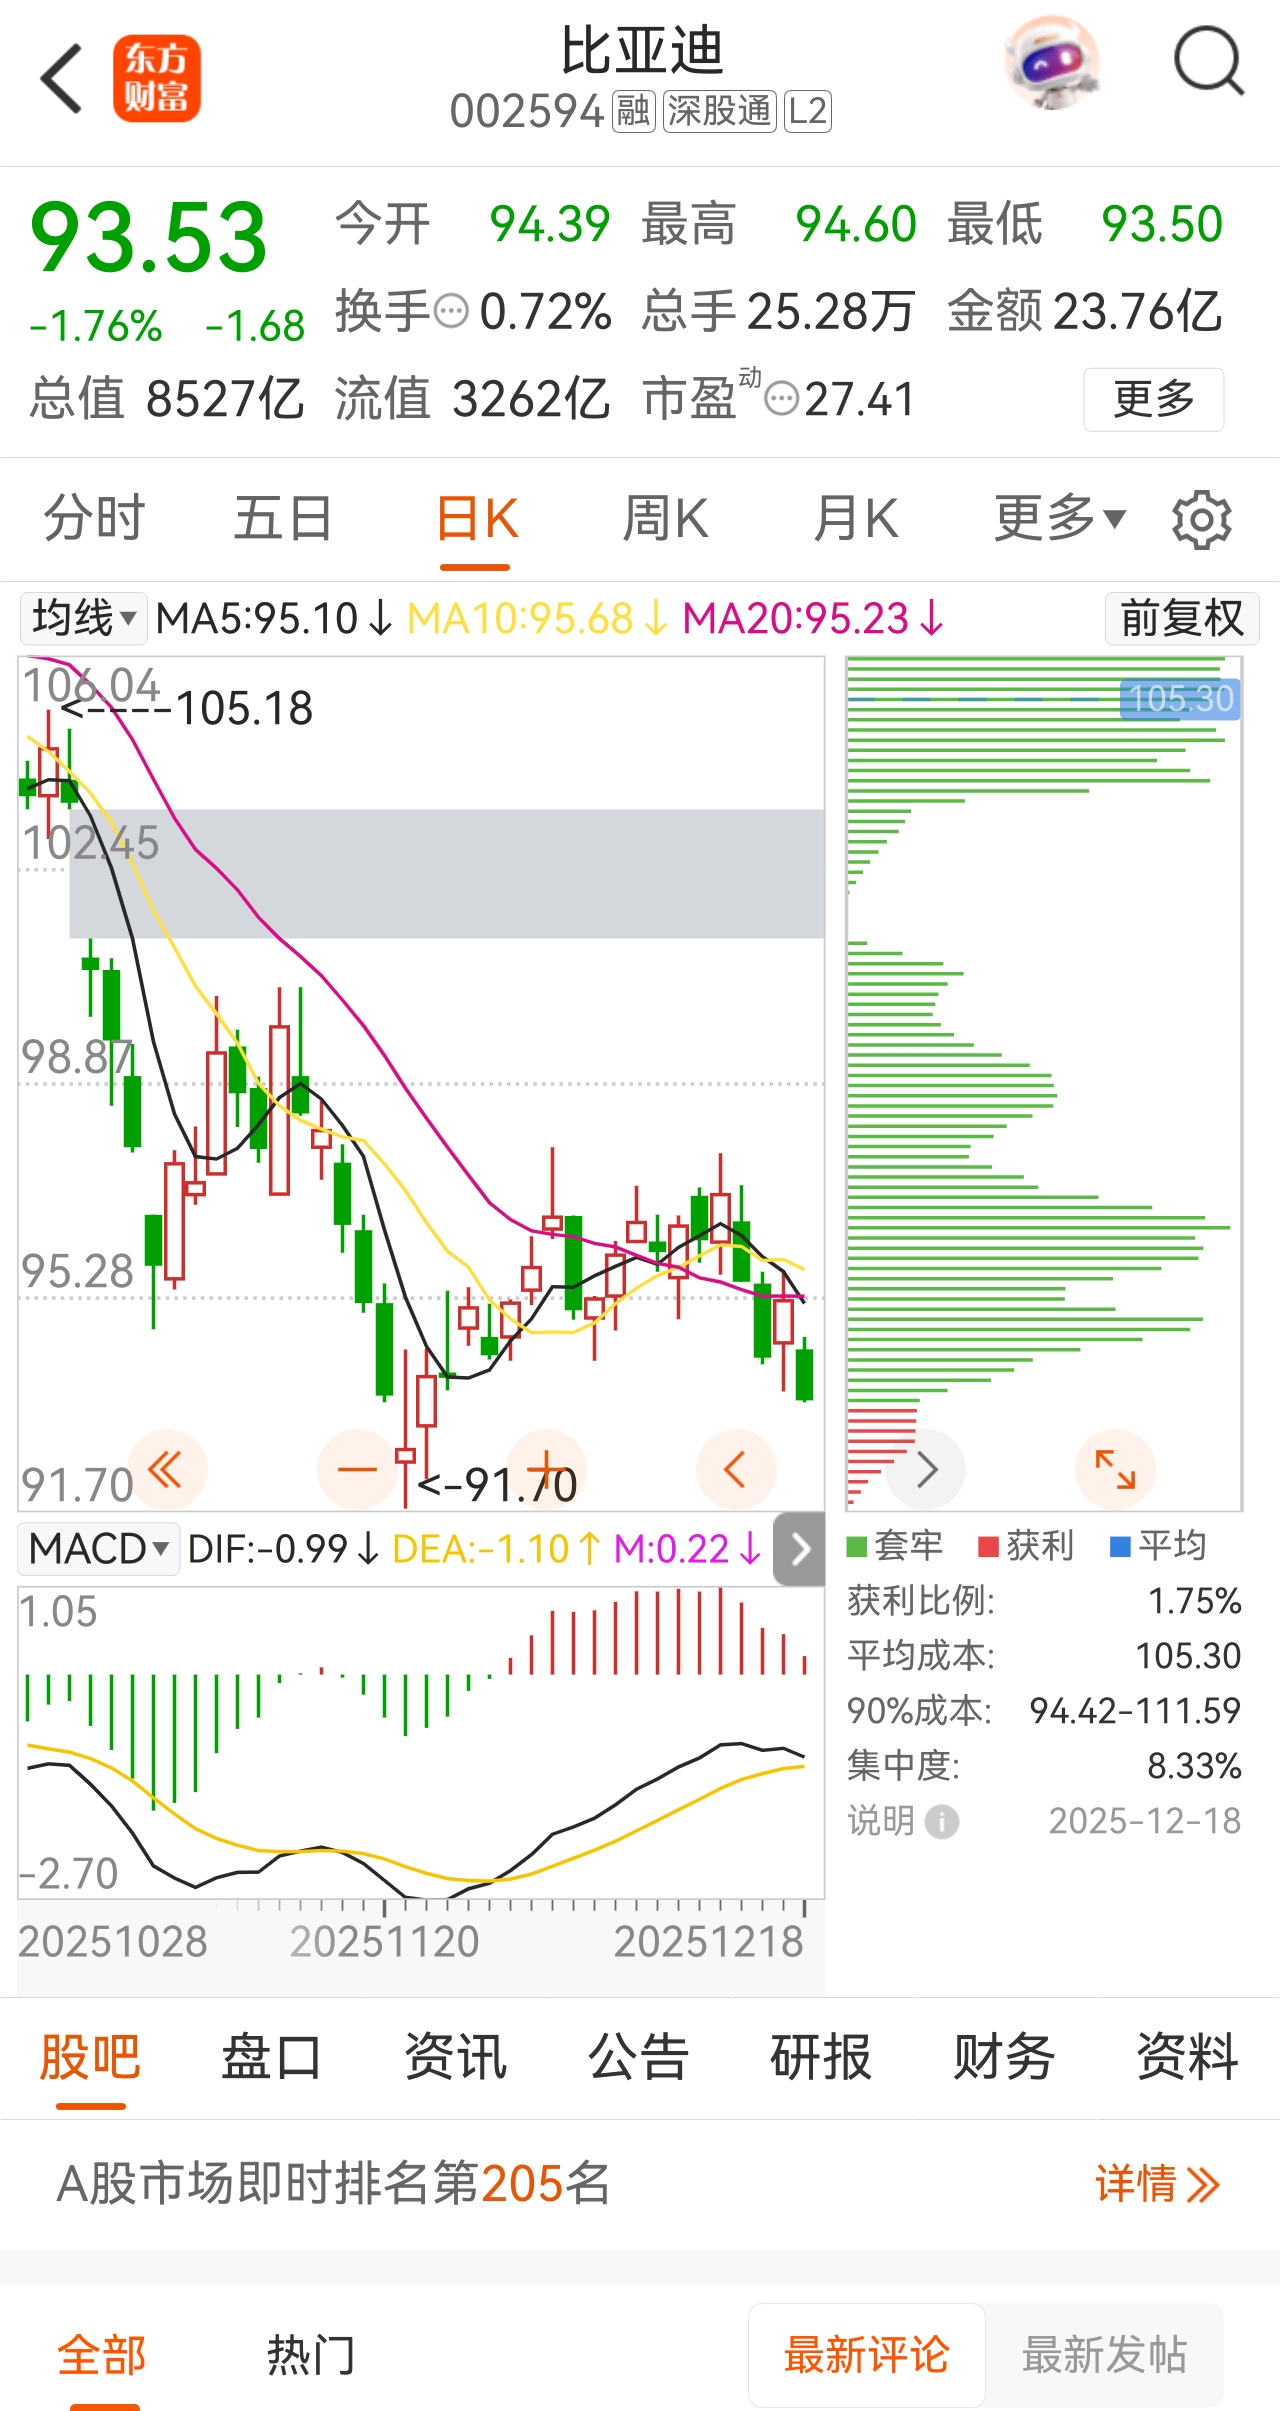
Task: Open the 财务 financials tab
Action: [x=1004, y=2058]
